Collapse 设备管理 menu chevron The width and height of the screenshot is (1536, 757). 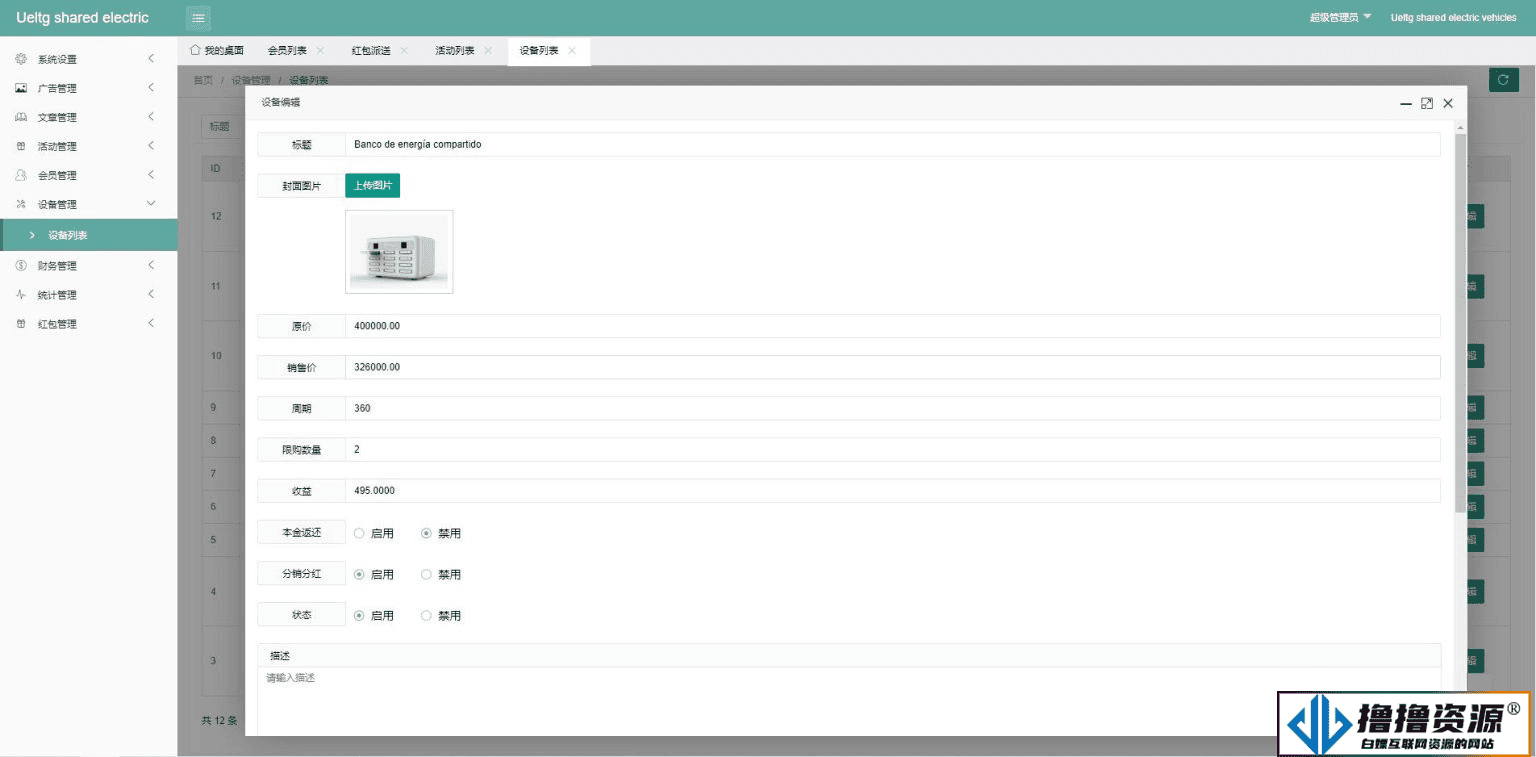(x=151, y=204)
